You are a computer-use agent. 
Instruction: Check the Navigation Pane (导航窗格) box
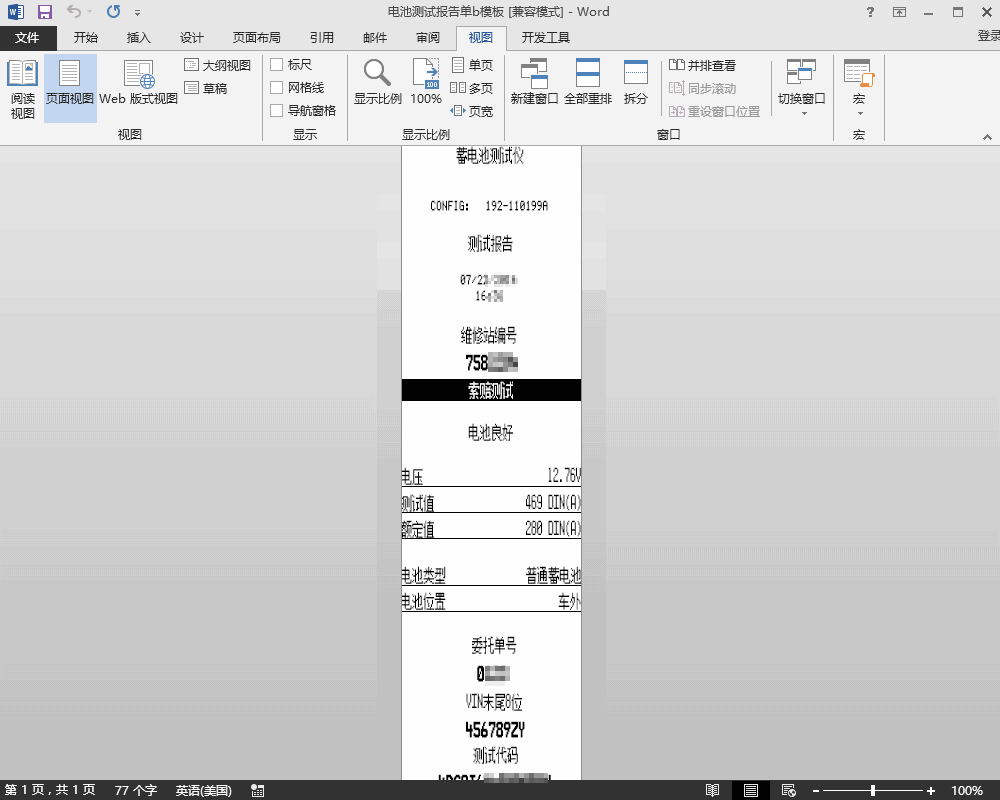(x=277, y=111)
